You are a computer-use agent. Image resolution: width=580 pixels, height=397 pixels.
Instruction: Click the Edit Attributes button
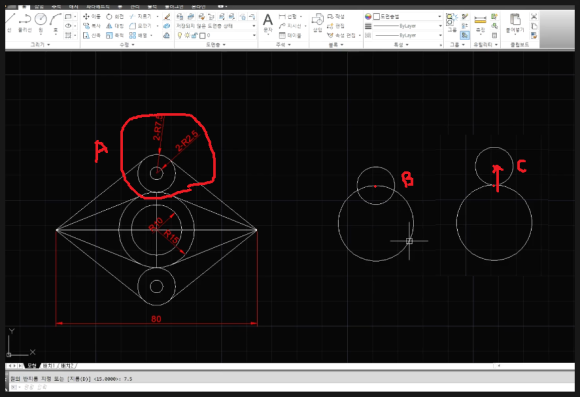point(342,36)
